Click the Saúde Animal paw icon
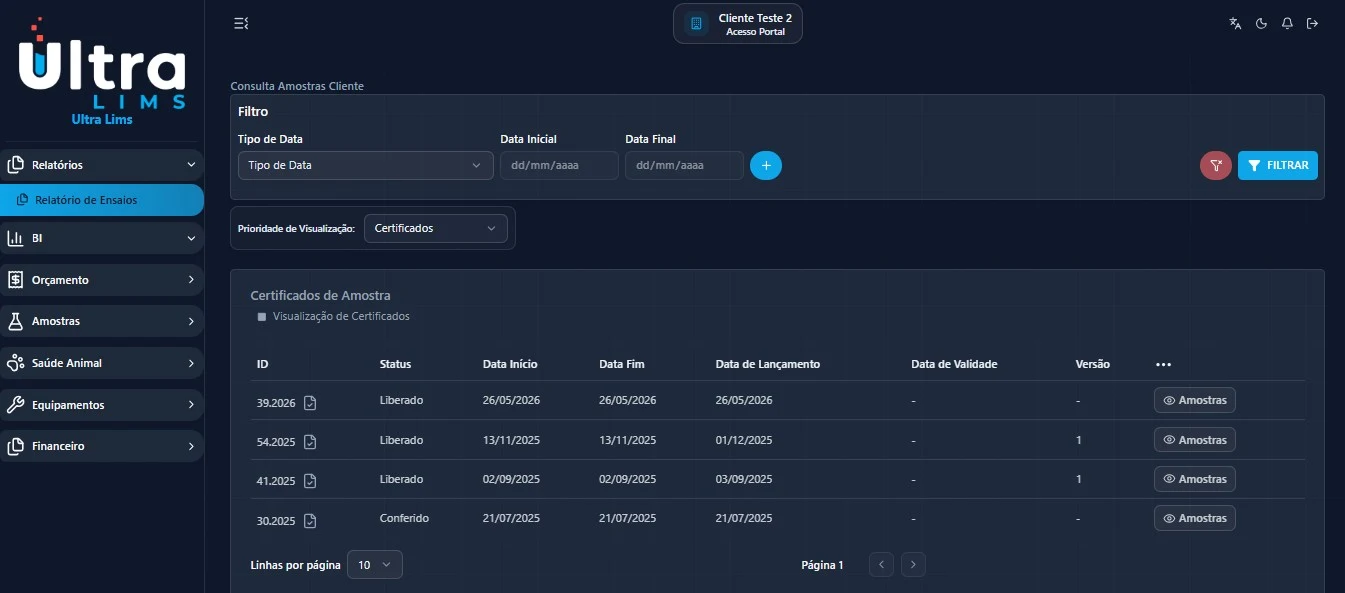The image size is (1345, 593). [x=15, y=363]
